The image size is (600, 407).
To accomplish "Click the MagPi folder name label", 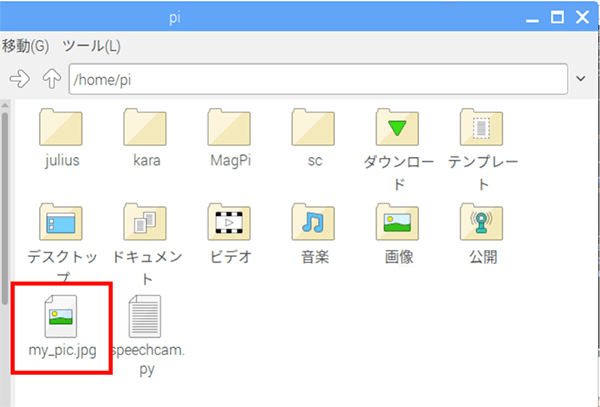I will point(231,161).
